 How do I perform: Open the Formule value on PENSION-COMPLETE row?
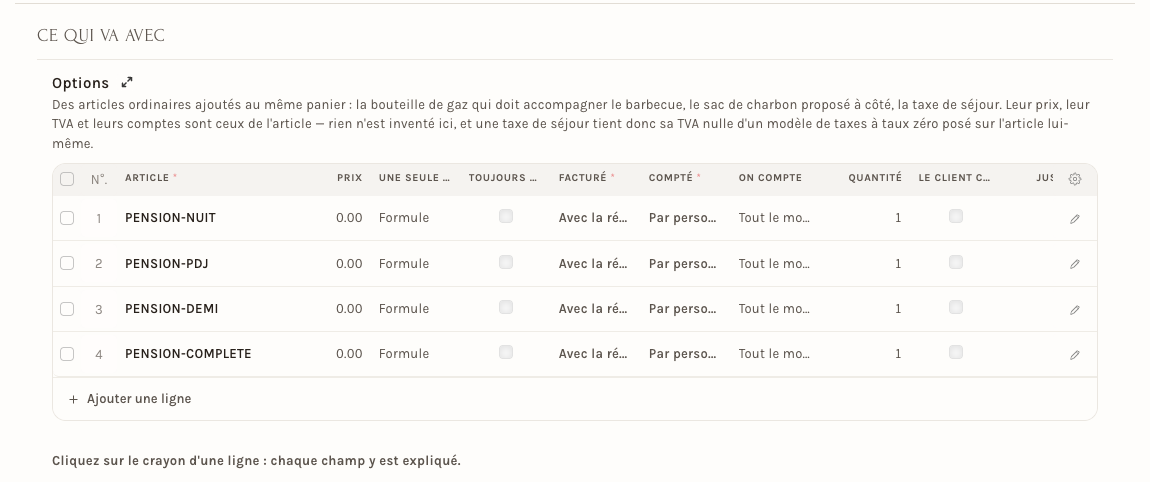click(x=404, y=354)
